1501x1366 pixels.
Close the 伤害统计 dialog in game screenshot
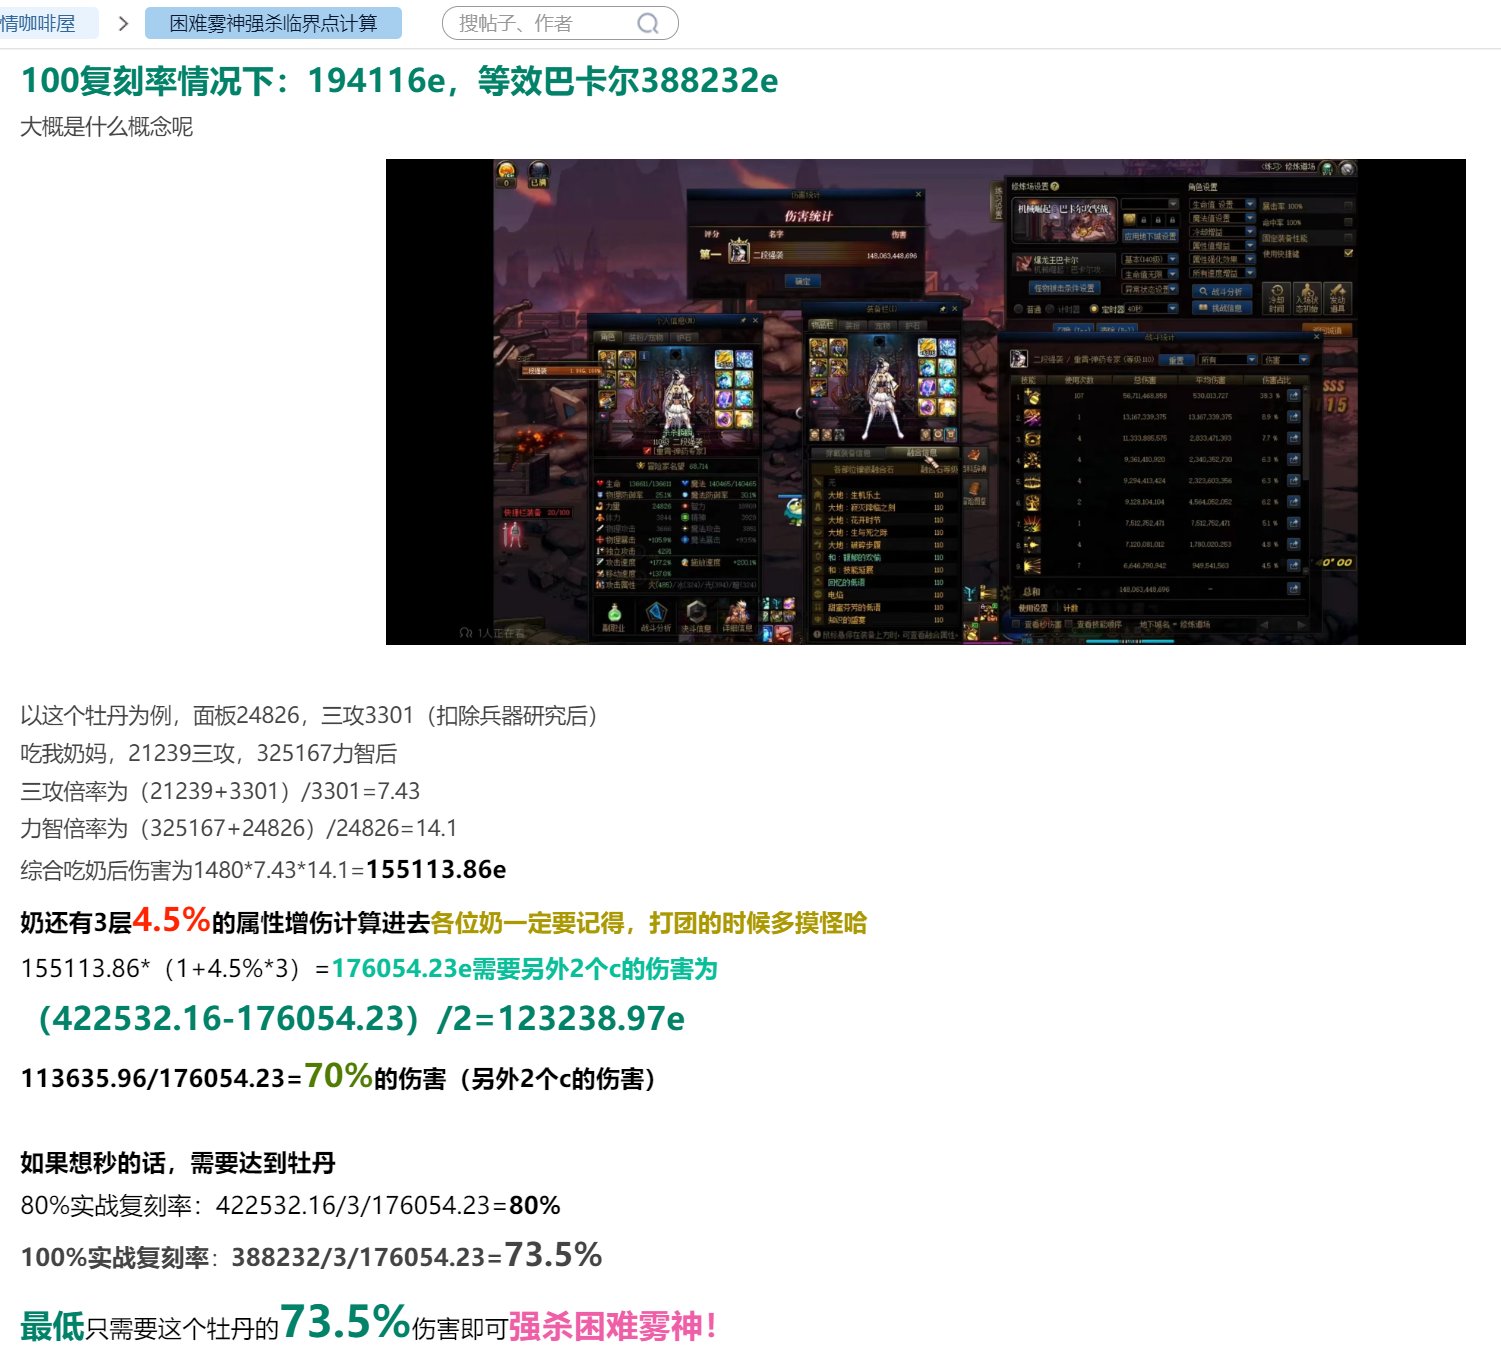(918, 194)
